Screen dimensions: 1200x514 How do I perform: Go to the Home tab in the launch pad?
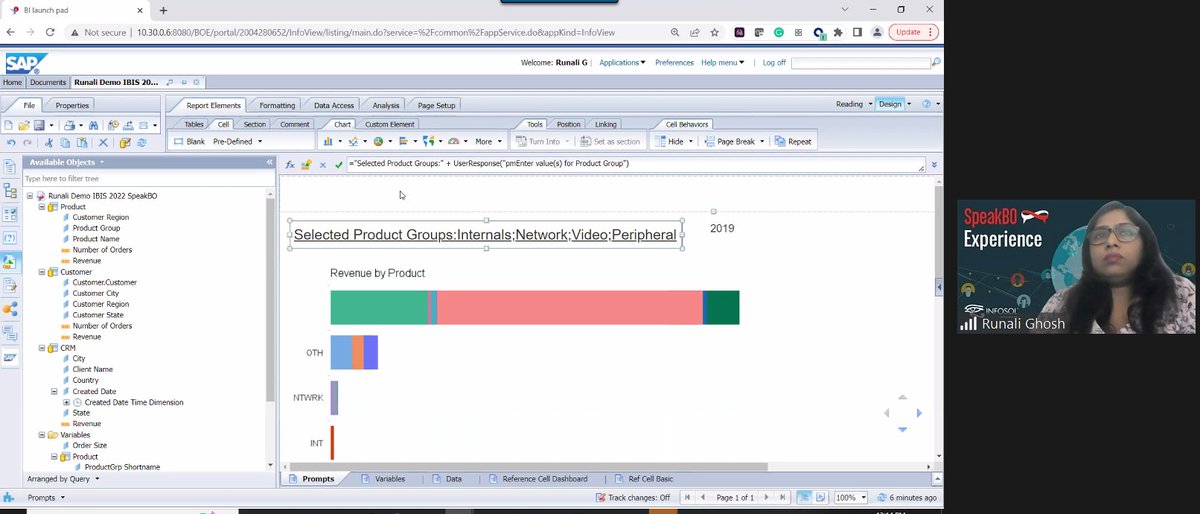pyautogui.click(x=12, y=82)
